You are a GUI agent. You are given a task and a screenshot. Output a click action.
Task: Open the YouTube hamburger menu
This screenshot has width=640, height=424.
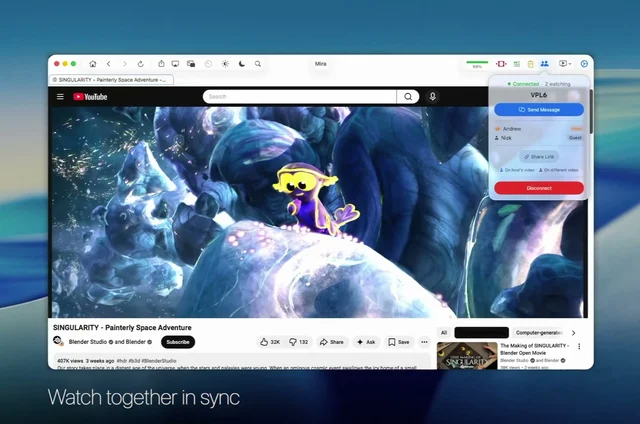click(x=60, y=97)
